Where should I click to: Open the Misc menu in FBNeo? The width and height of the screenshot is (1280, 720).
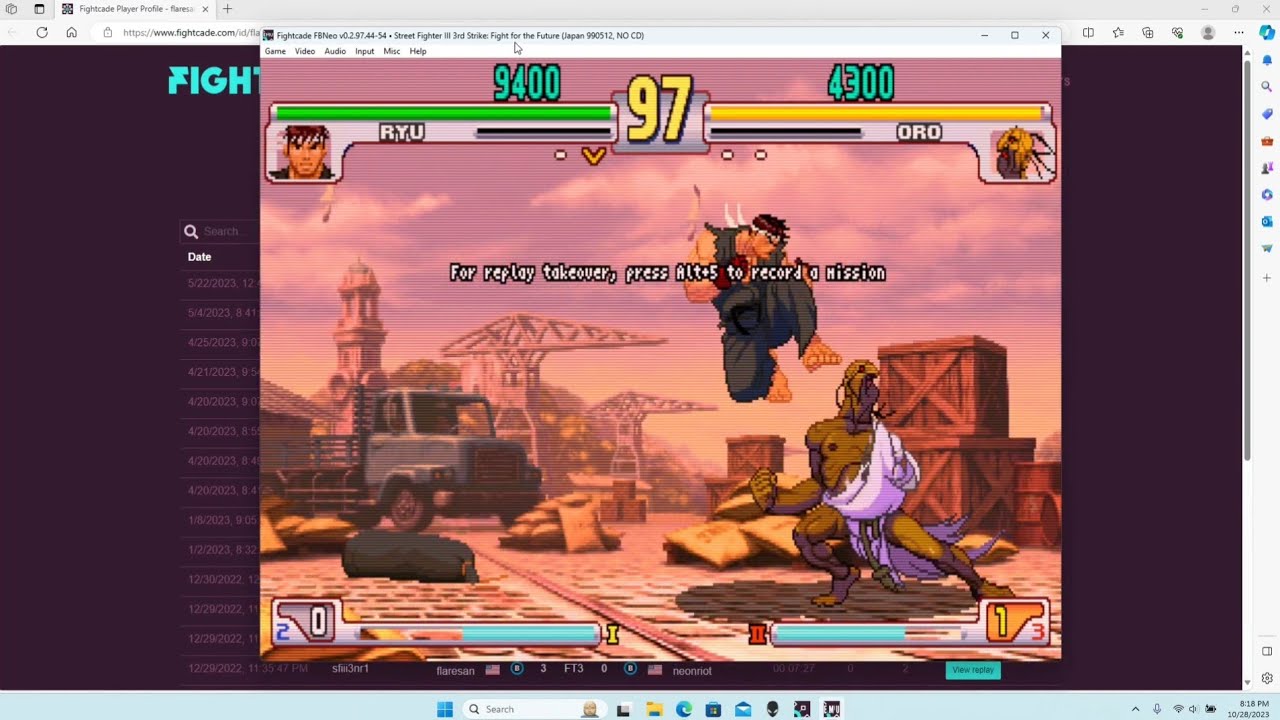click(x=392, y=51)
